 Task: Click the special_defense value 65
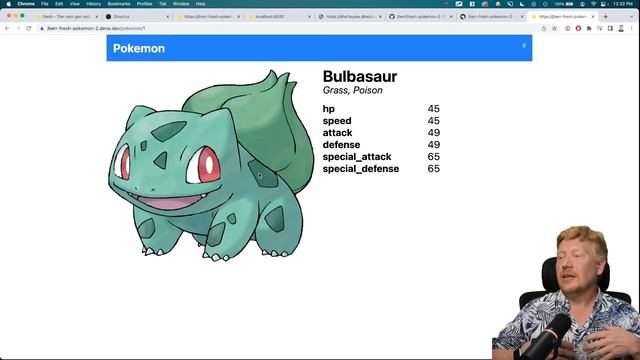tap(433, 169)
